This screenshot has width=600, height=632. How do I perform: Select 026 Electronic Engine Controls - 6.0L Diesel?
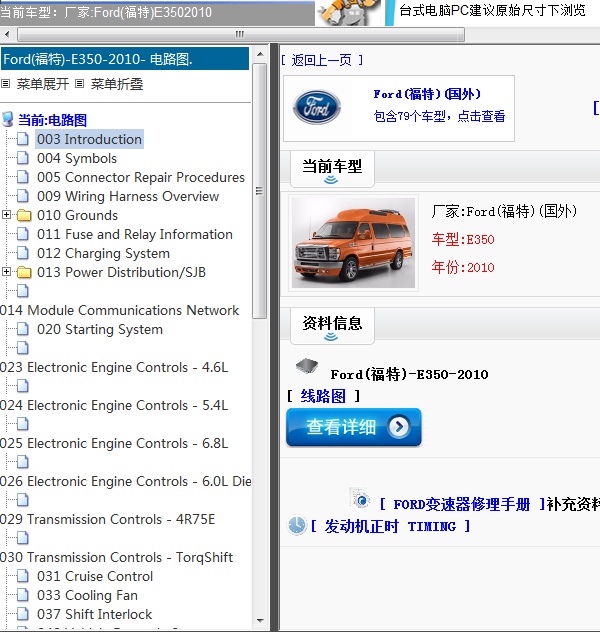click(x=125, y=481)
